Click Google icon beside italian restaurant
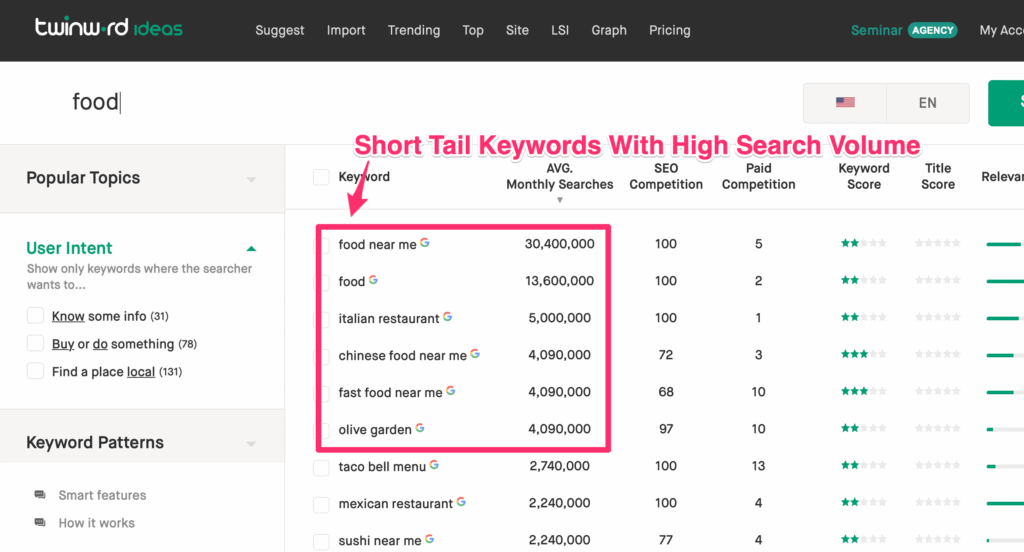 [x=447, y=317]
